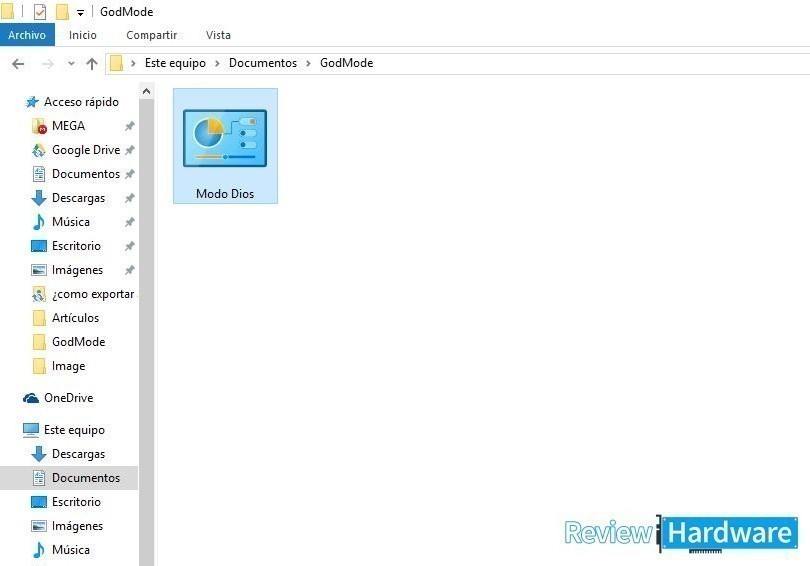
Task: Switch to the Inicio ribbon tab
Action: click(x=83, y=35)
